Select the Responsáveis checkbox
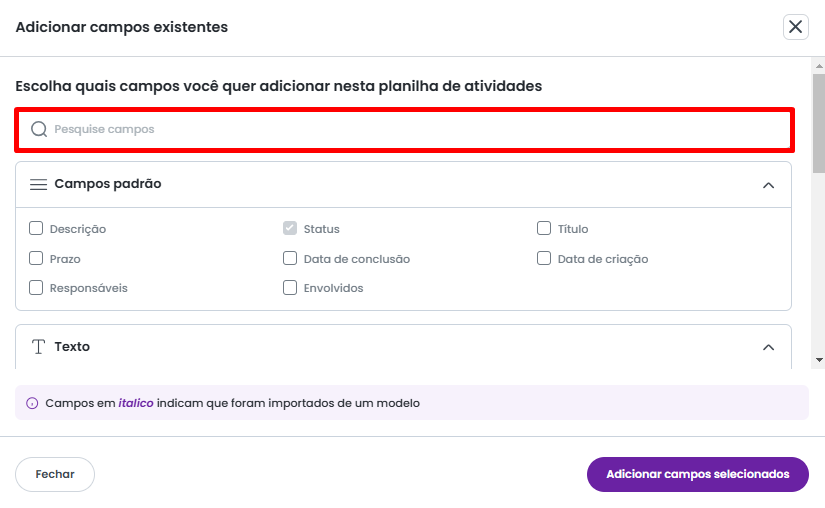825x508 pixels. pyautogui.click(x=36, y=288)
